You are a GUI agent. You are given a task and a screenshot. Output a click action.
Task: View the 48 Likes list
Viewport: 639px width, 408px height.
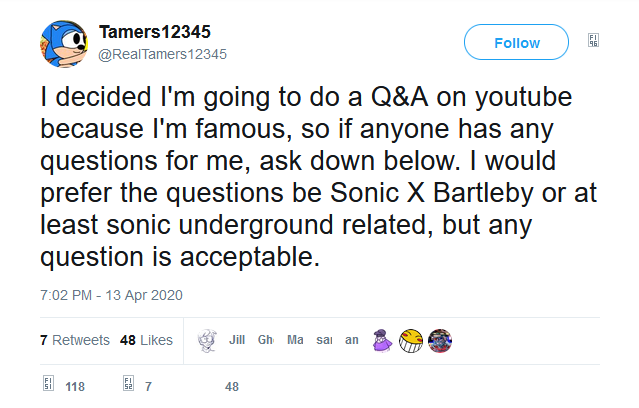point(146,340)
